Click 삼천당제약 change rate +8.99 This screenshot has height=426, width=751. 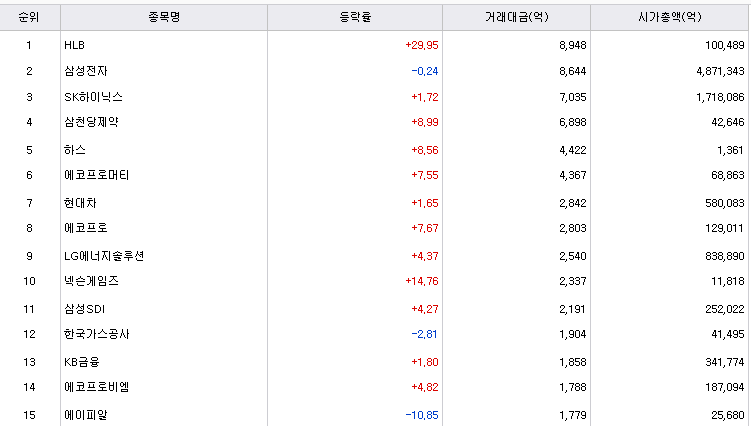pos(425,122)
